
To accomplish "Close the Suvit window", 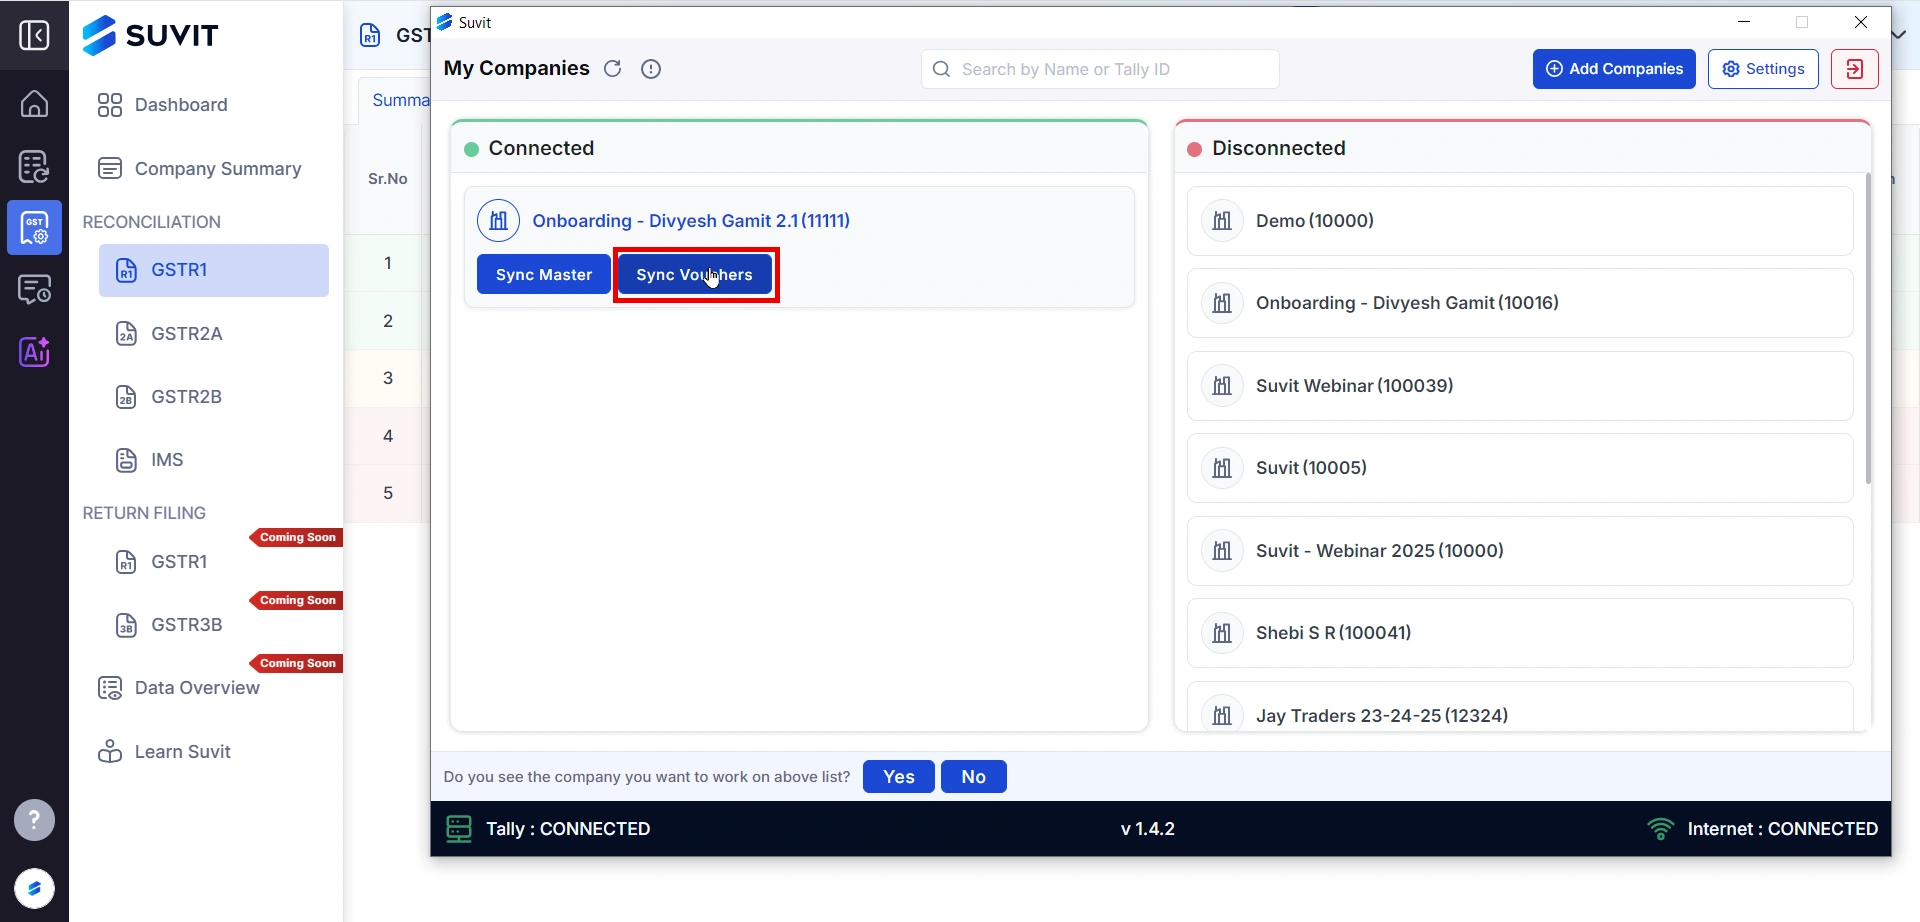I will click(1861, 22).
